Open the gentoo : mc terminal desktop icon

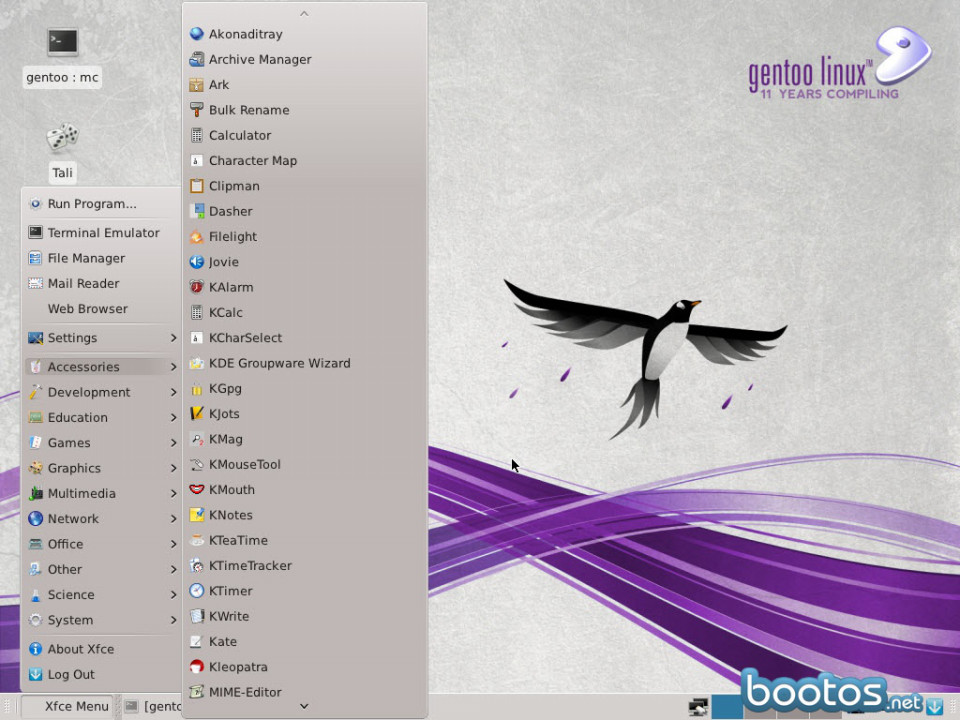[x=62, y=42]
